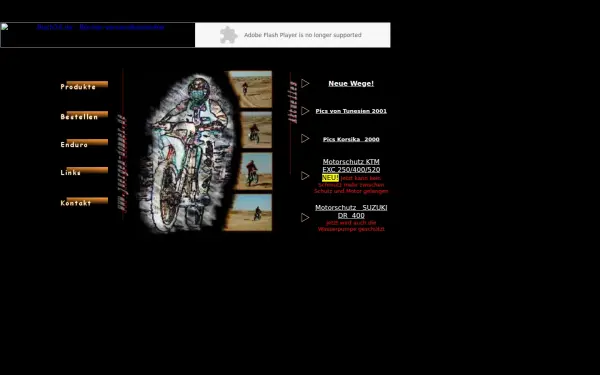Open the Pics Korsika 2000 link
The width and height of the screenshot is (600, 375).
tap(351, 139)
